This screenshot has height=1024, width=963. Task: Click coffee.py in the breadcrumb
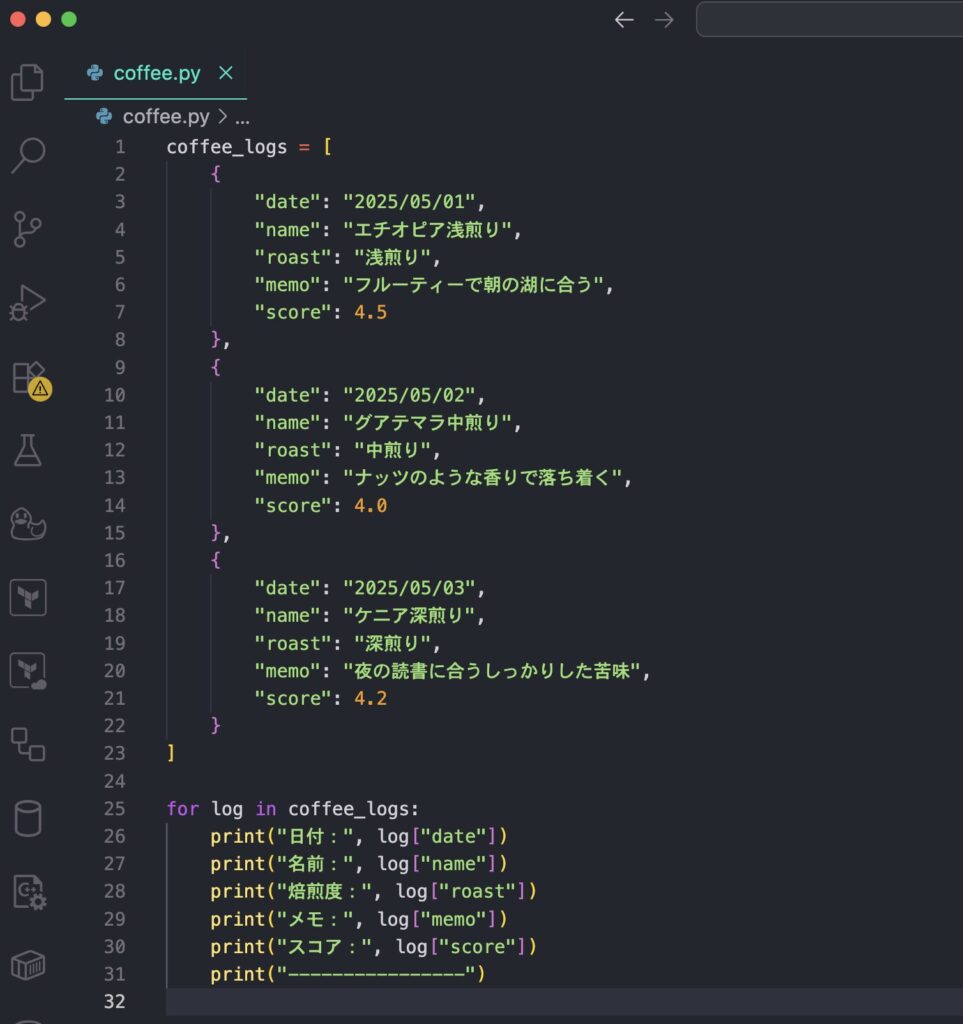click(x=165, y=117)
